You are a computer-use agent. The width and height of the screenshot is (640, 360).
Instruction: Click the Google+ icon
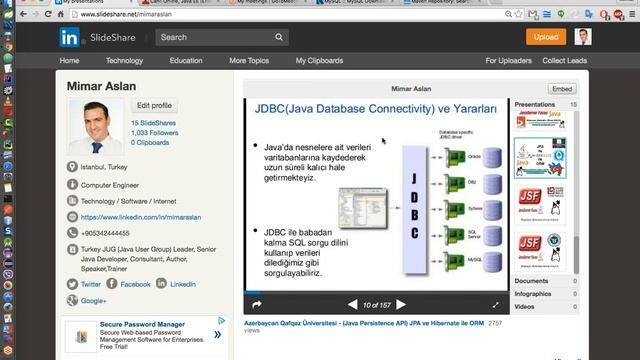pyautogui.click(x=72, y=300)
